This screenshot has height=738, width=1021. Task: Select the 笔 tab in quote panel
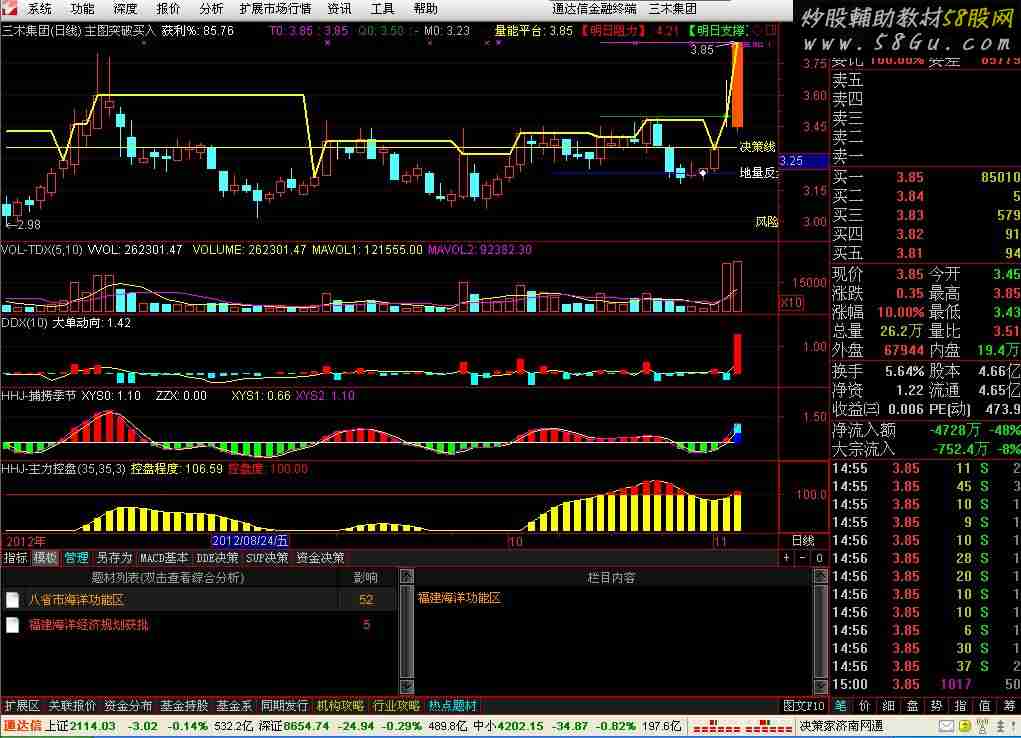click(841, 706)
